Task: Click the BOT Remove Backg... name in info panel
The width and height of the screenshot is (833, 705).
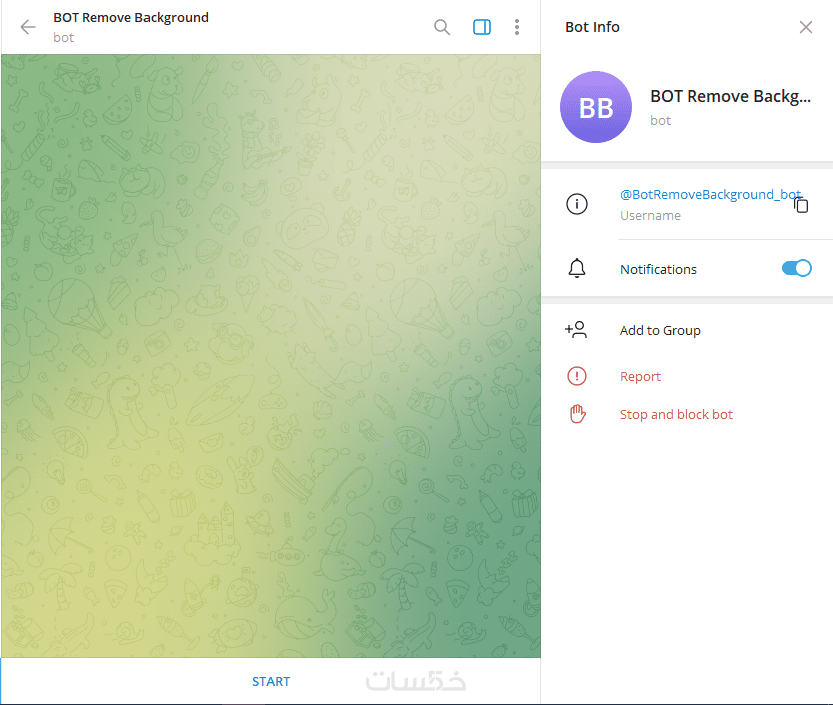Action: point(730,97)
